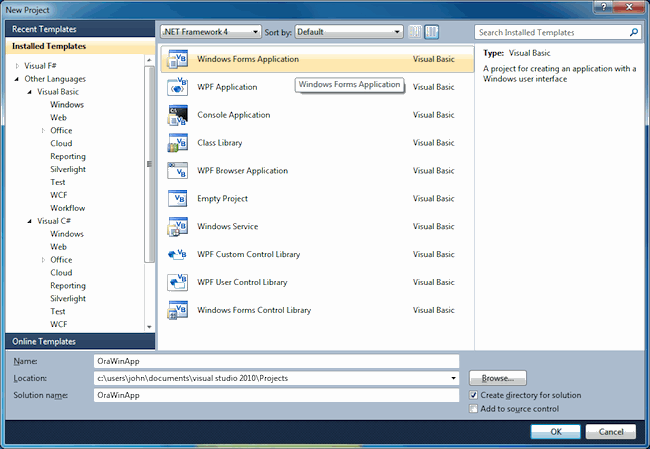Enable Add to source control checkbox
The height and width of the screenshot is (449, 650).
pos(473,409)
